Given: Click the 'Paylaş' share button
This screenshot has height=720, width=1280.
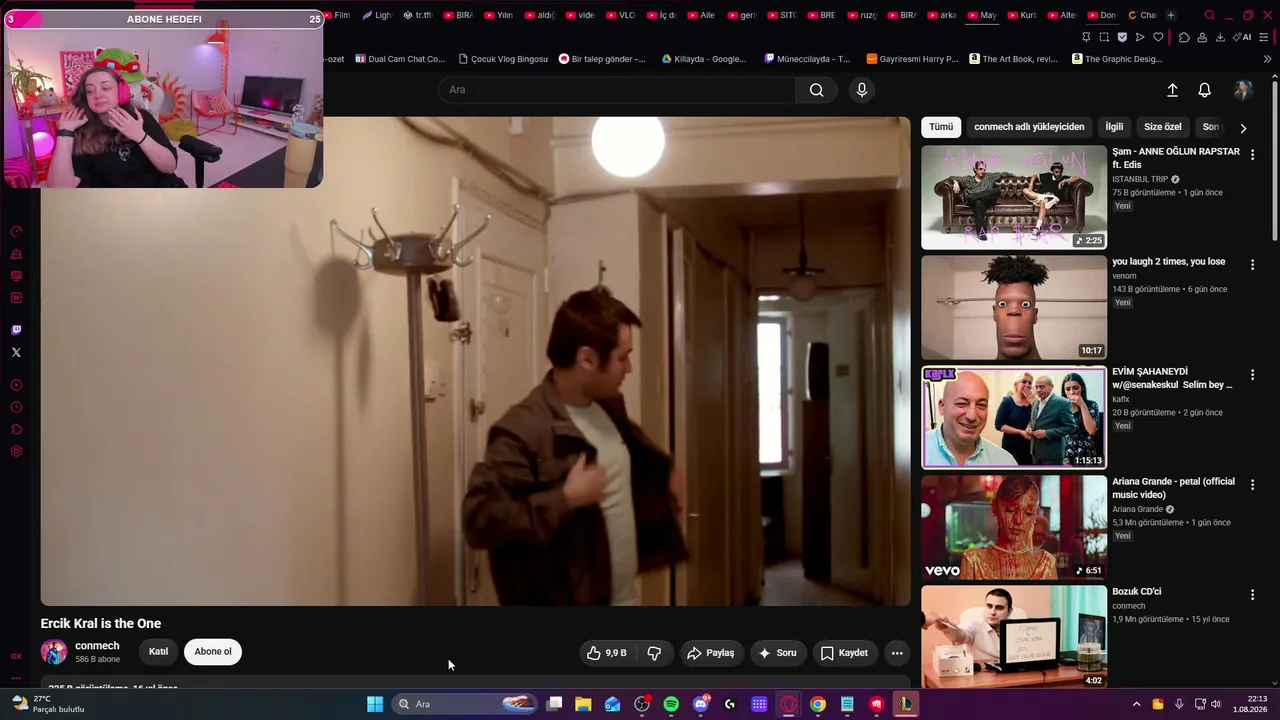Looking at the screenshot, I should 711,653.
